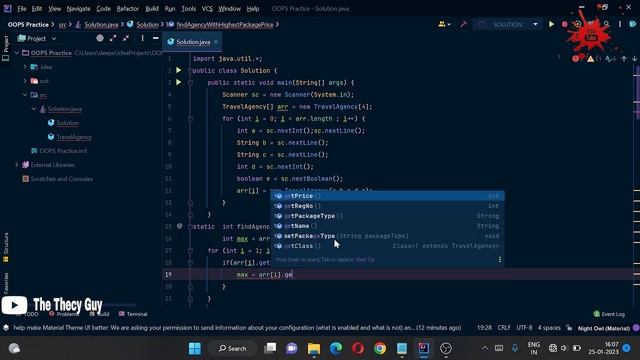Click the Build project hammer icon
The width and height of the screenshot is (640, 360).
coord(463,24)
